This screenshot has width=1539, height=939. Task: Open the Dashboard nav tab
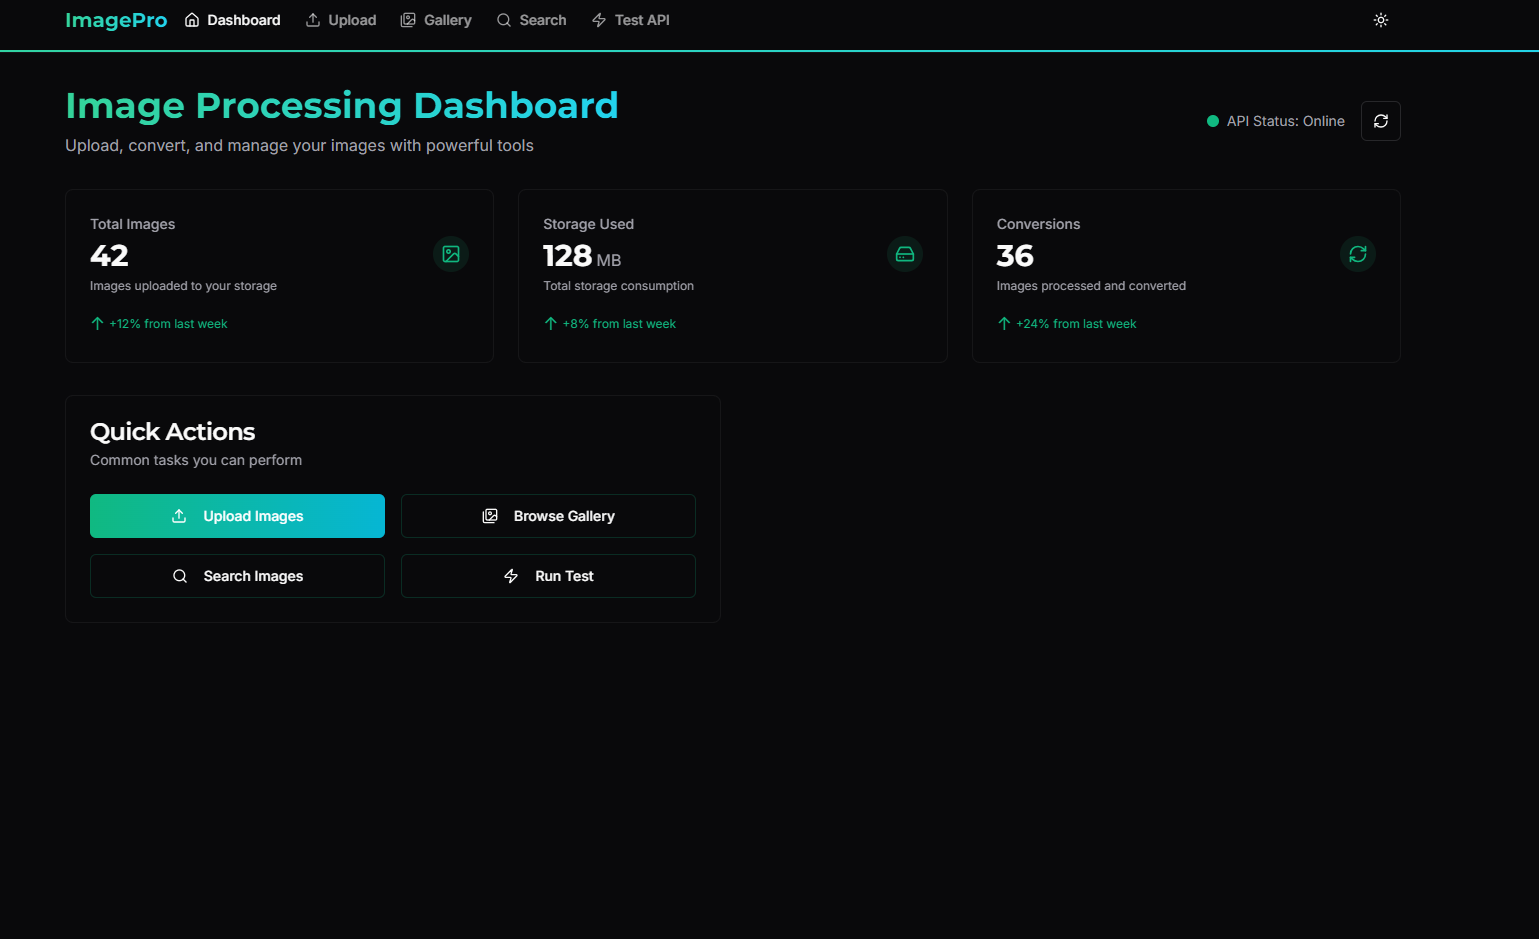coord(232,20)
